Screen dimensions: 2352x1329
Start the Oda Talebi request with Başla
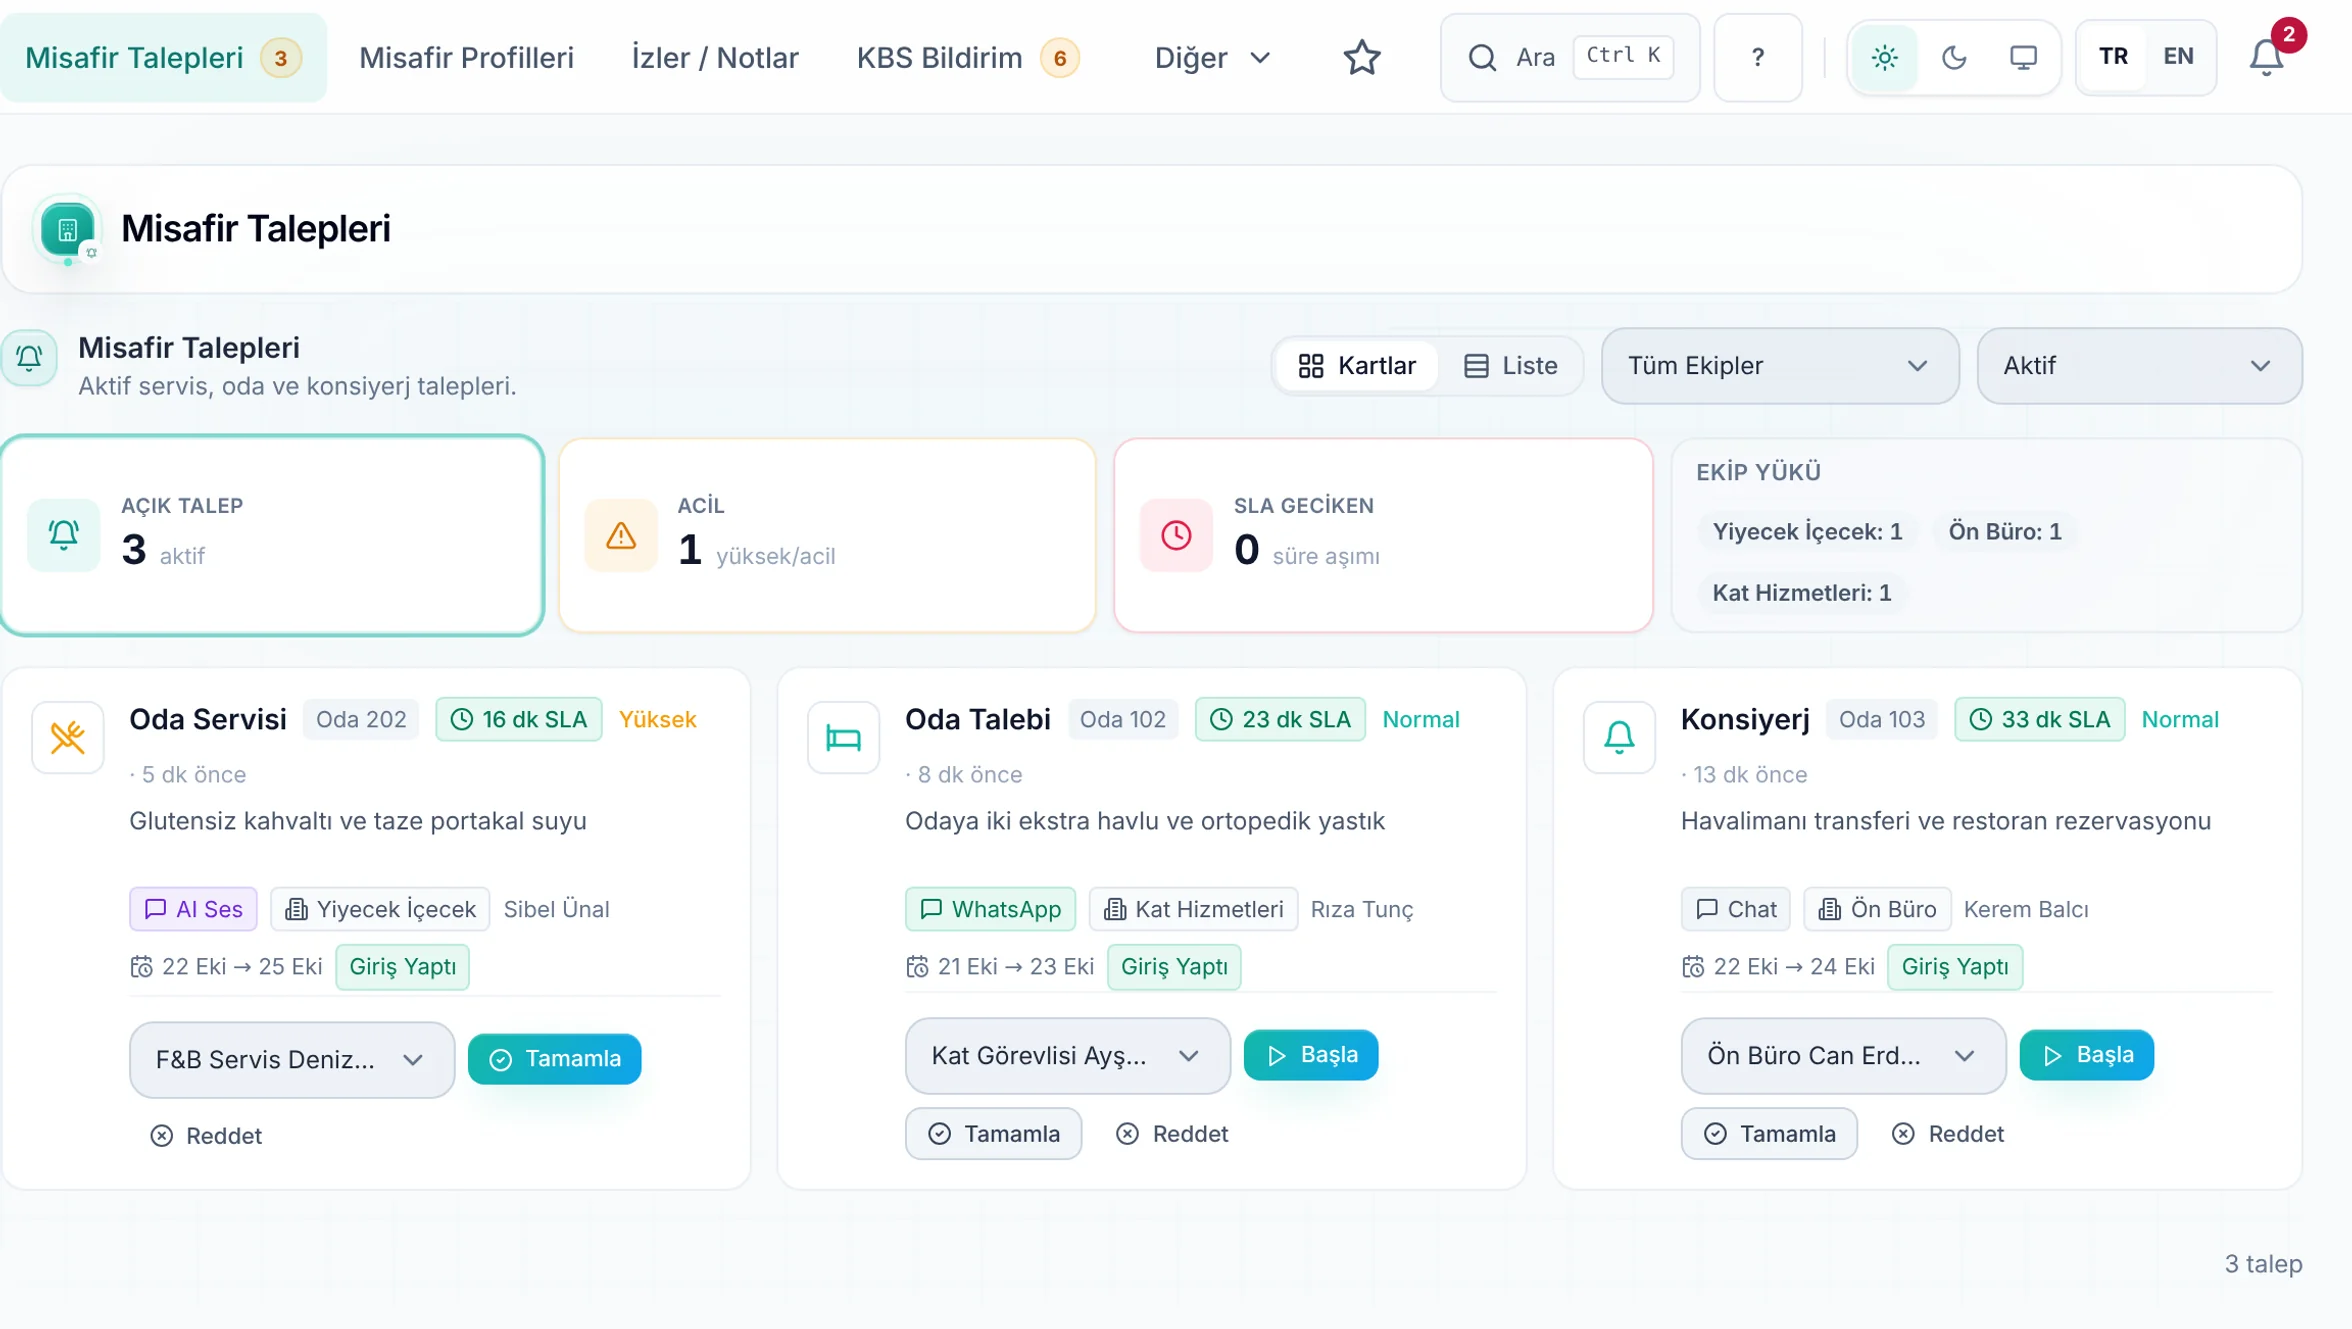click(x=1310, y=1055)
